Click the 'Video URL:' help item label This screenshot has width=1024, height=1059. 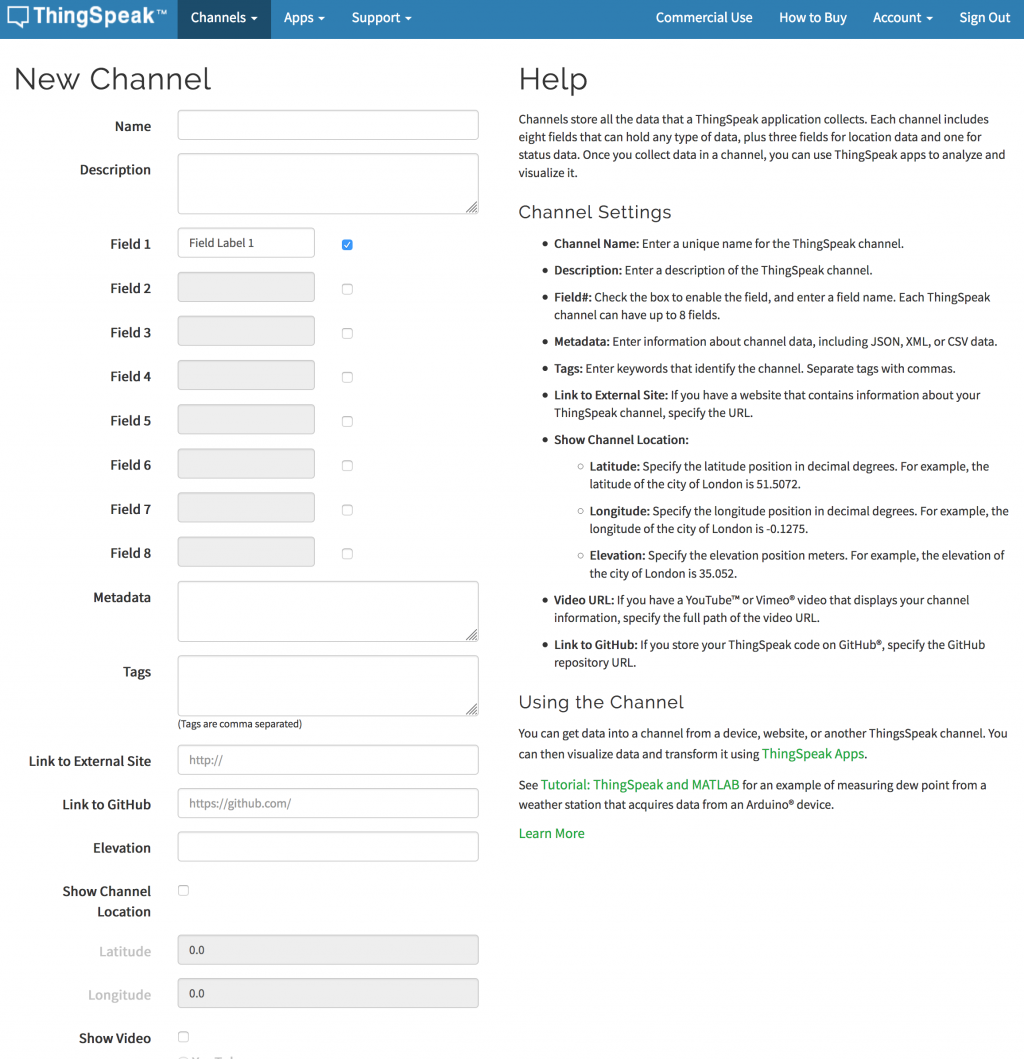click(x=584, y=600)
